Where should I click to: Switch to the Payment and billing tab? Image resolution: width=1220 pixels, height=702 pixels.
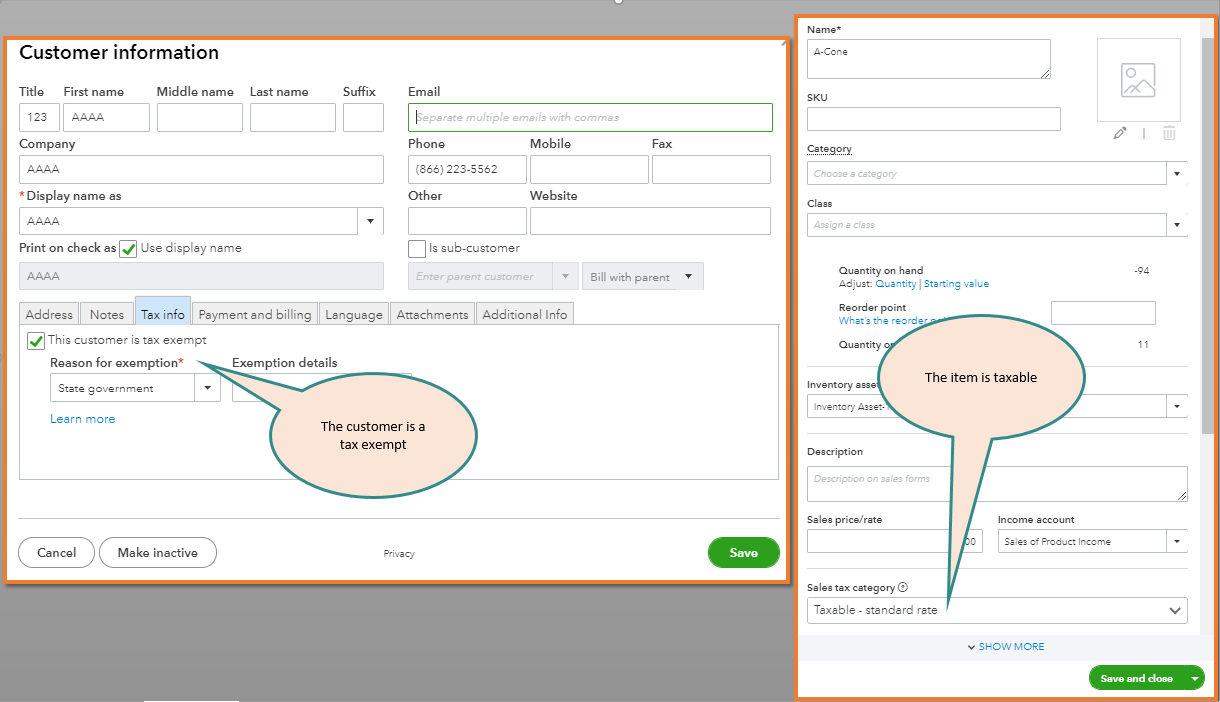[254, 313]
